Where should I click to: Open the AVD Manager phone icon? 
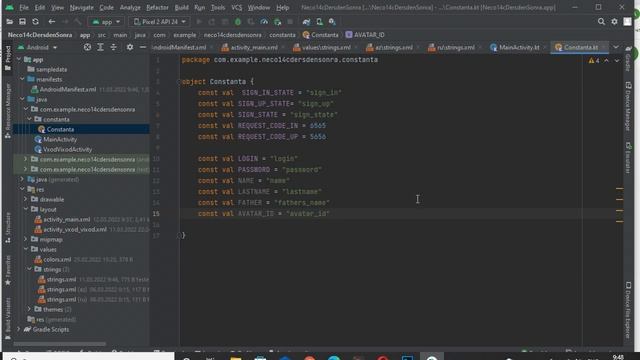(319, 22)
